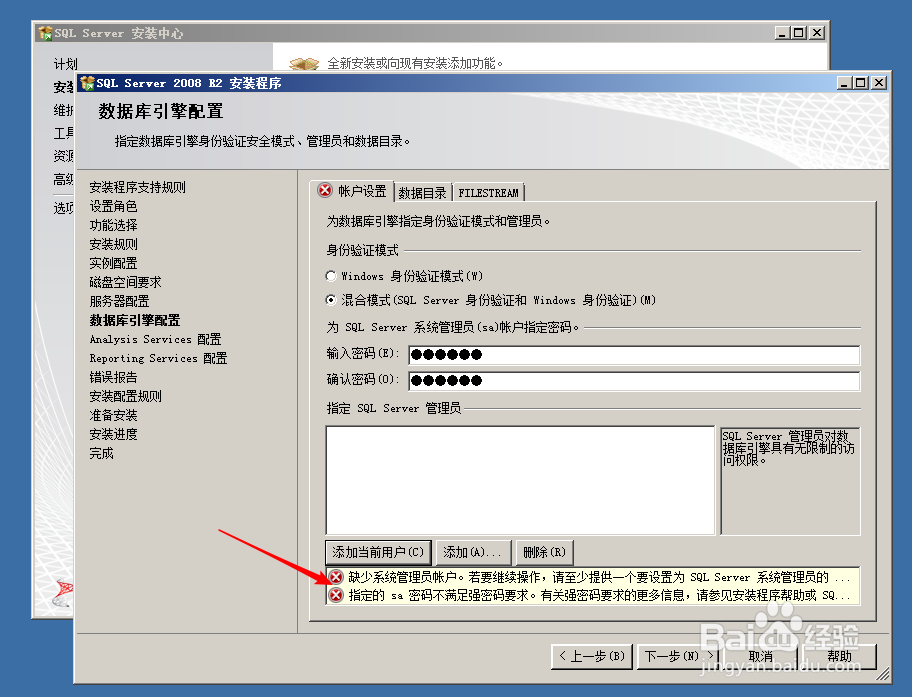Select Windows authentication mode radio button
Image resolution: width=912 pixels, height=697 pixels.
[331, 276]
